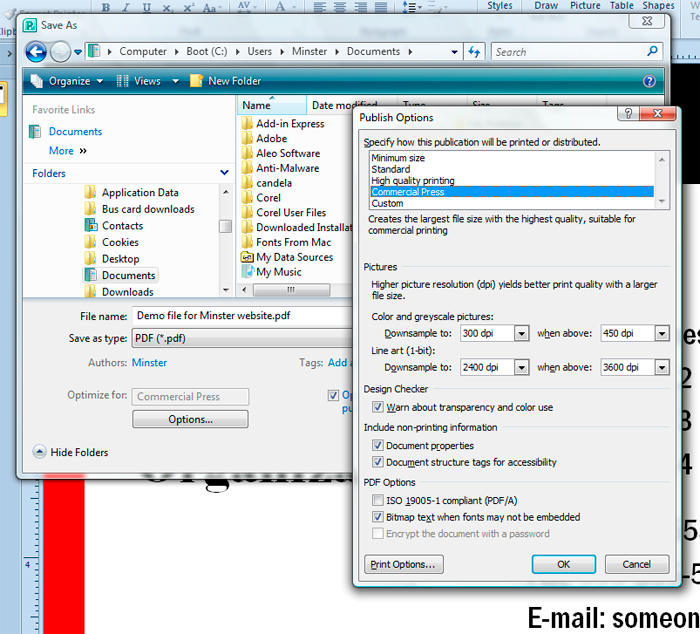Click the blue Help icon in Save As toolbar

650,81
